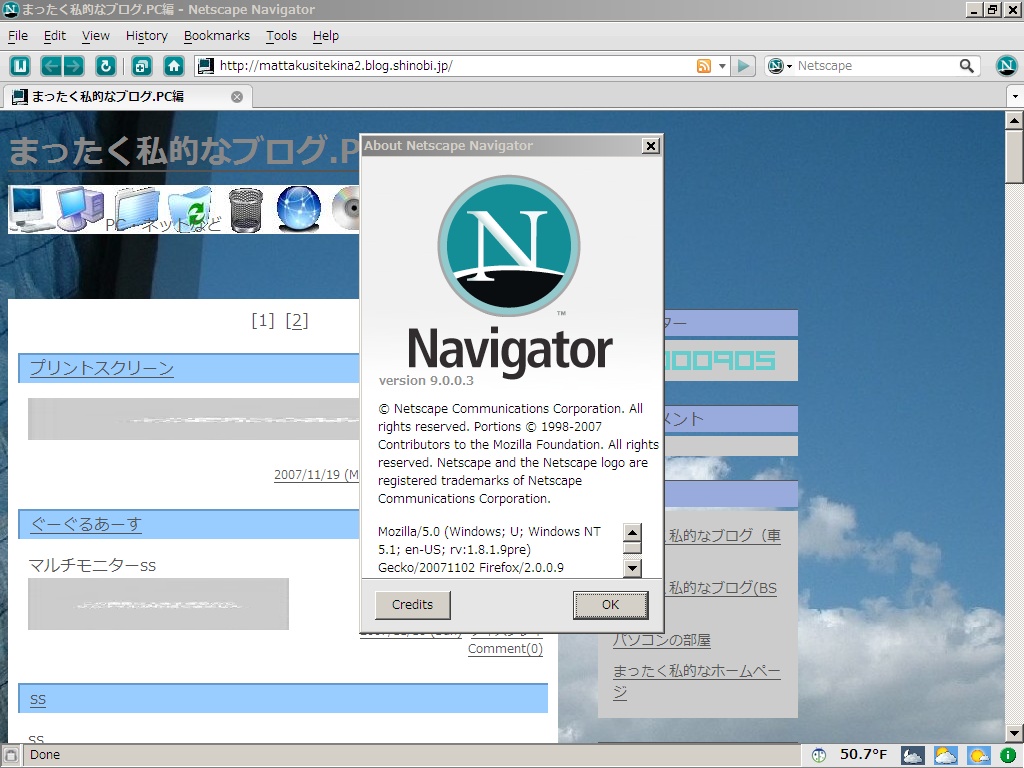Click the up arrow of the user-agent text scrollbar

pos(632,532)
